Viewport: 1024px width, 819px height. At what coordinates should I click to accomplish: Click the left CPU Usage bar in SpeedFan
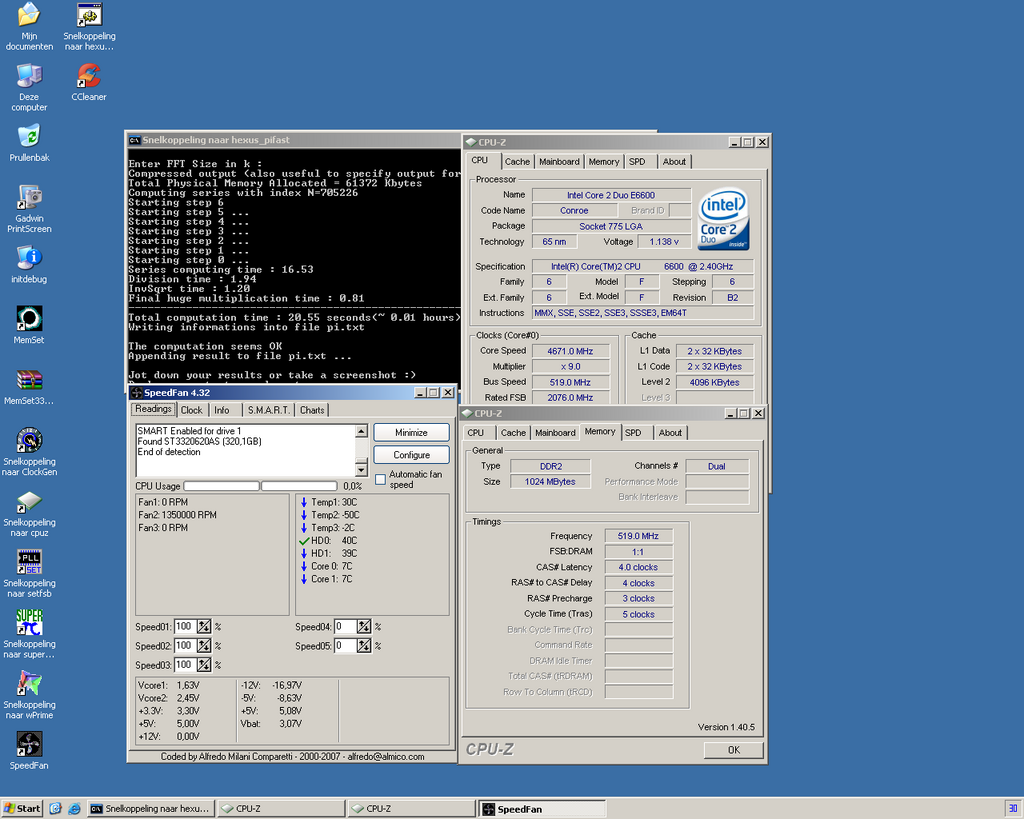click(221, 486)
